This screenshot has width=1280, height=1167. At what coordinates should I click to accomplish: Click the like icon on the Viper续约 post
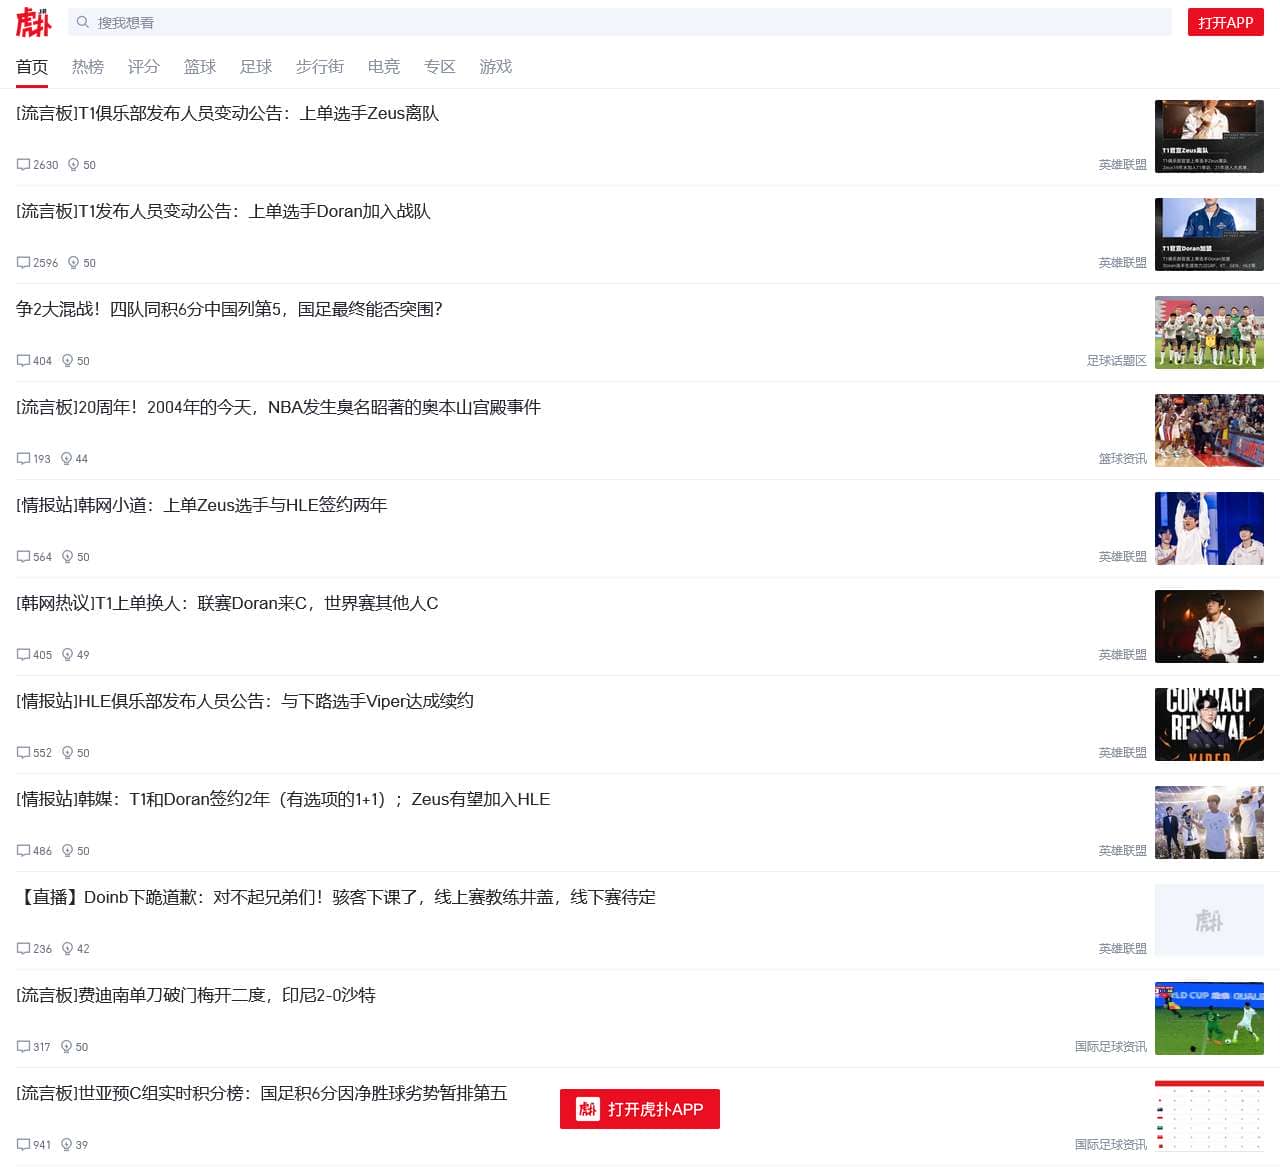67,752
